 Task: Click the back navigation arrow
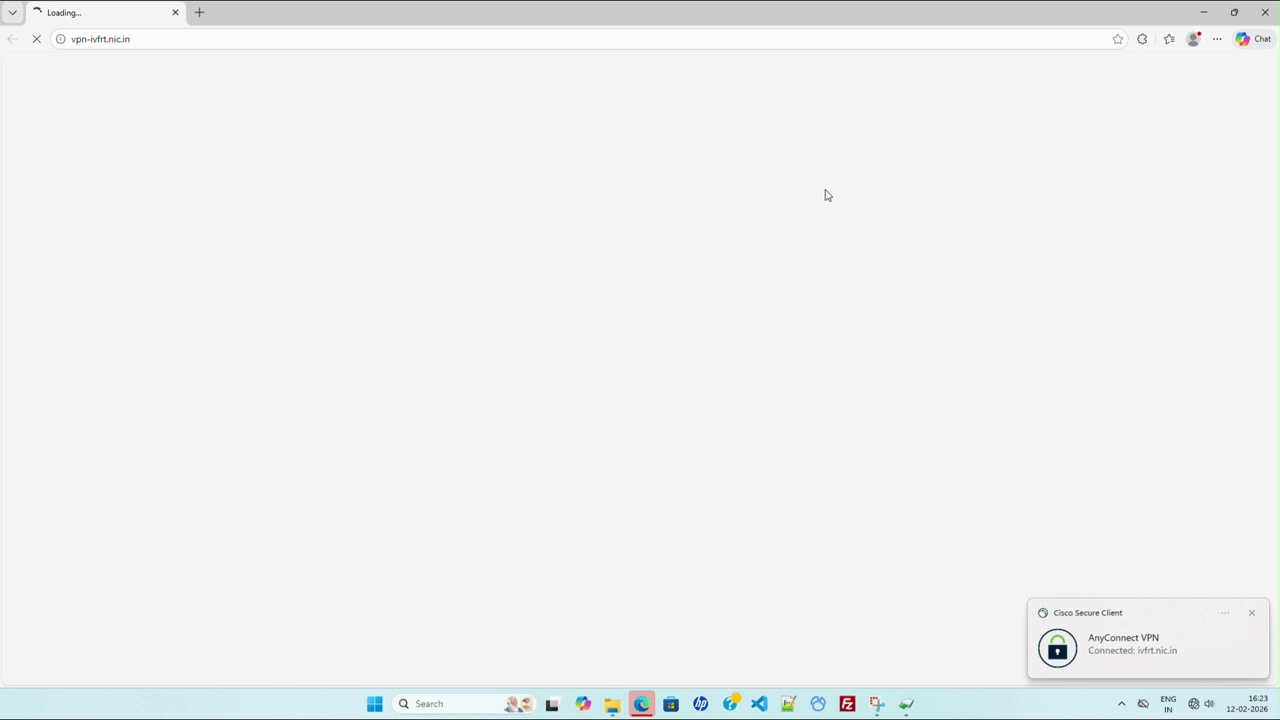tap(12, 38)
